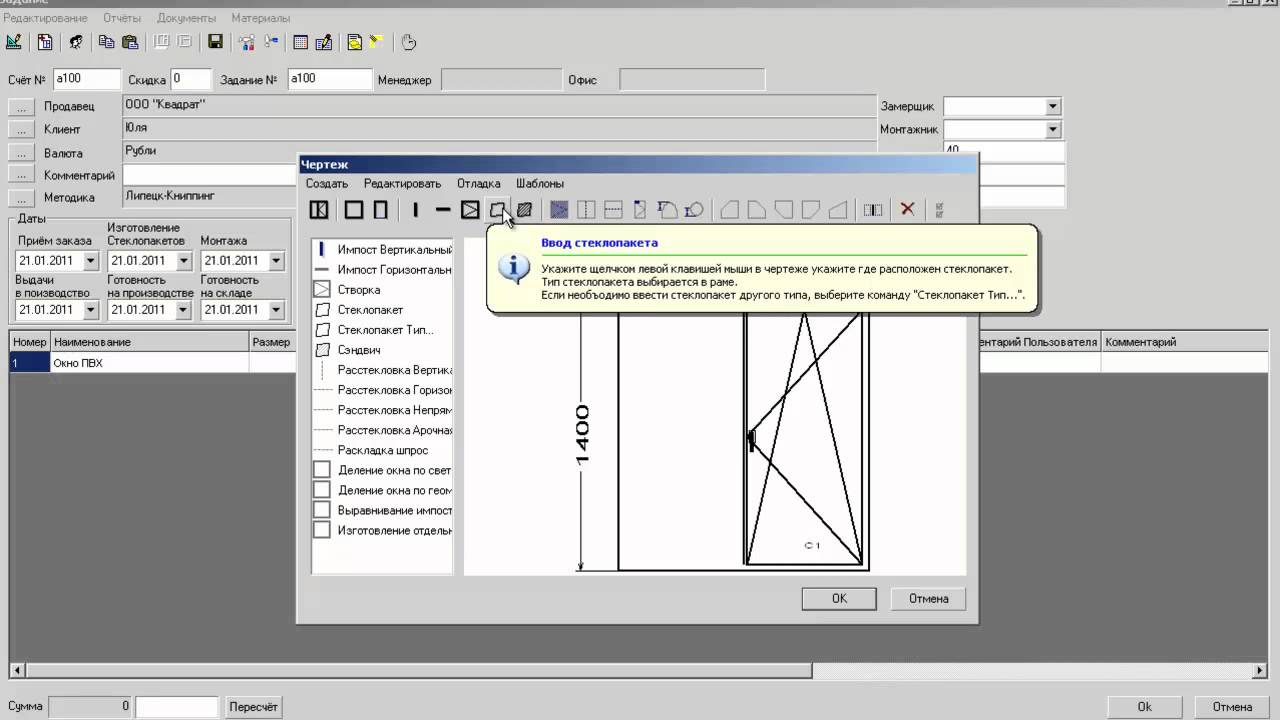The width and height of the screenshot is (1280, 720).
Task: Click the calendar grid icon in main toolbar
Action: click(x=300, y=42)
